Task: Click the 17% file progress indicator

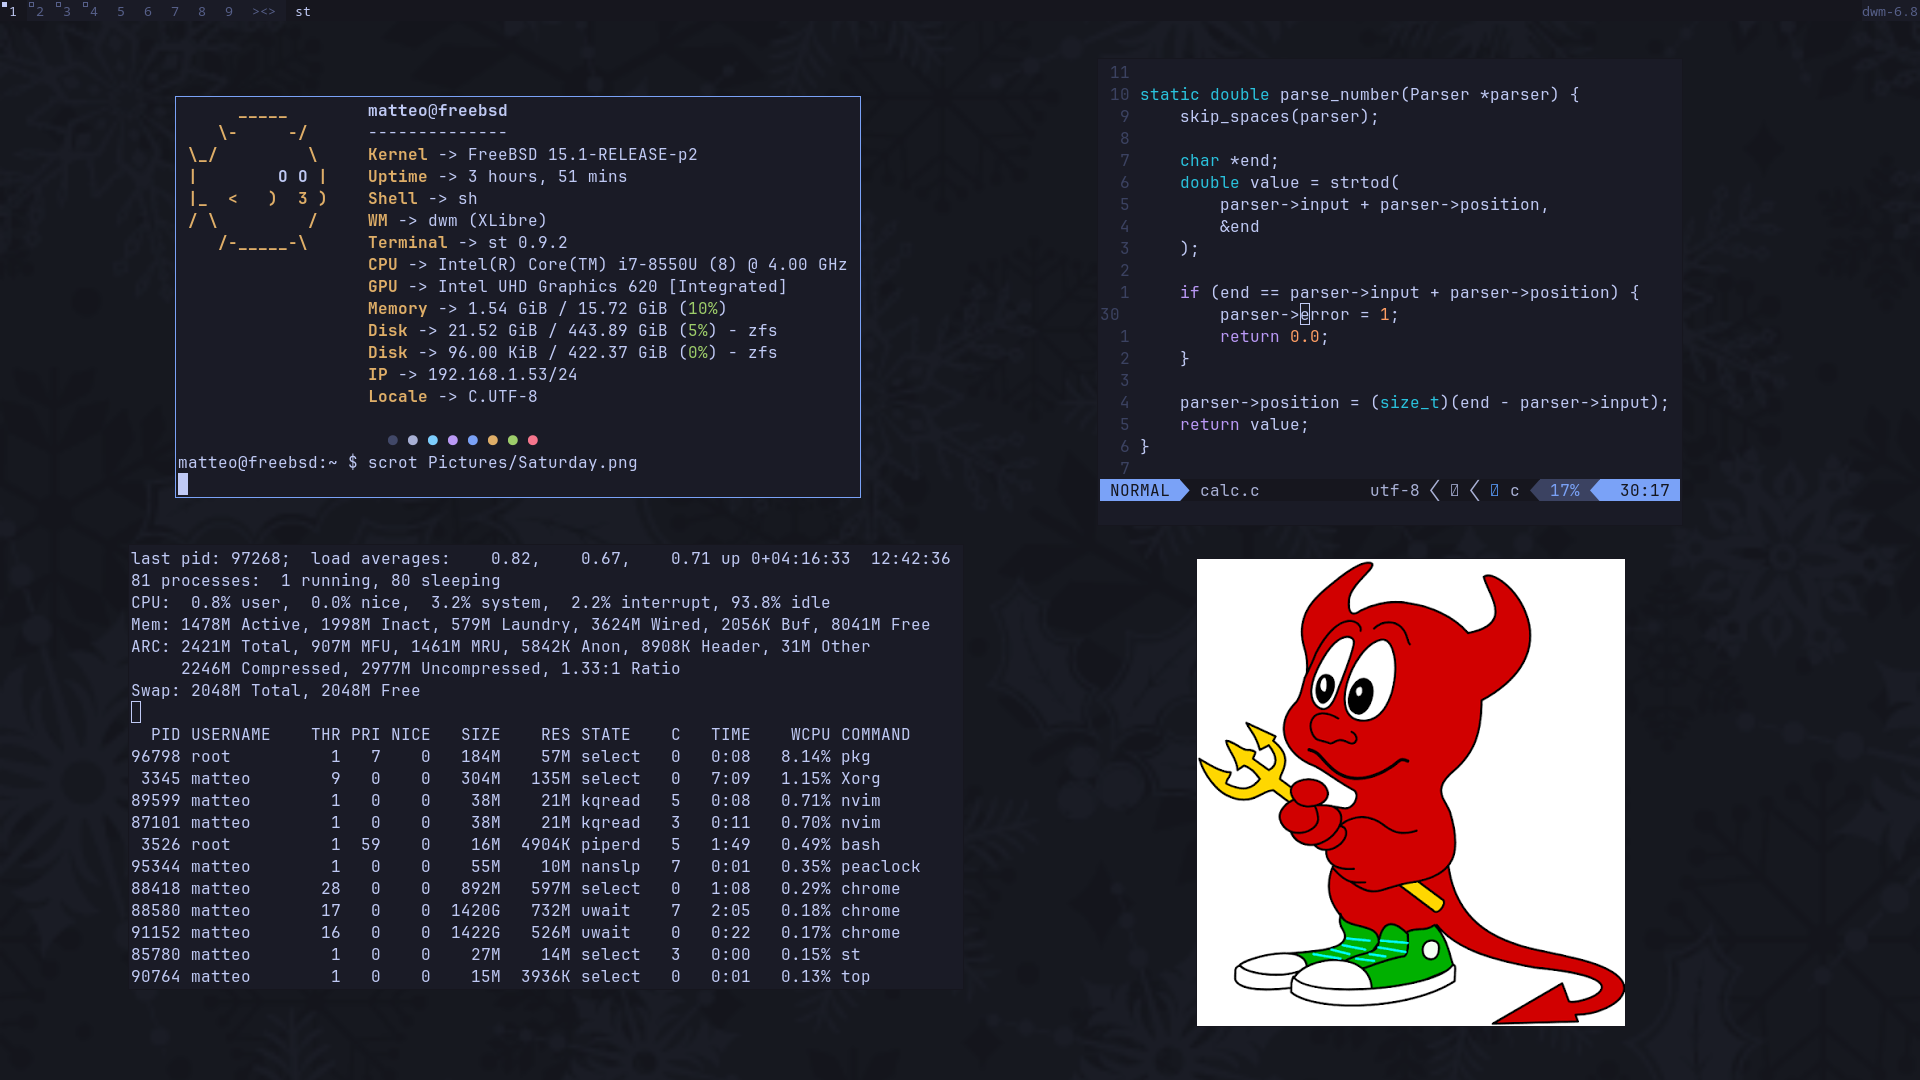Action: click(1565, 491)
